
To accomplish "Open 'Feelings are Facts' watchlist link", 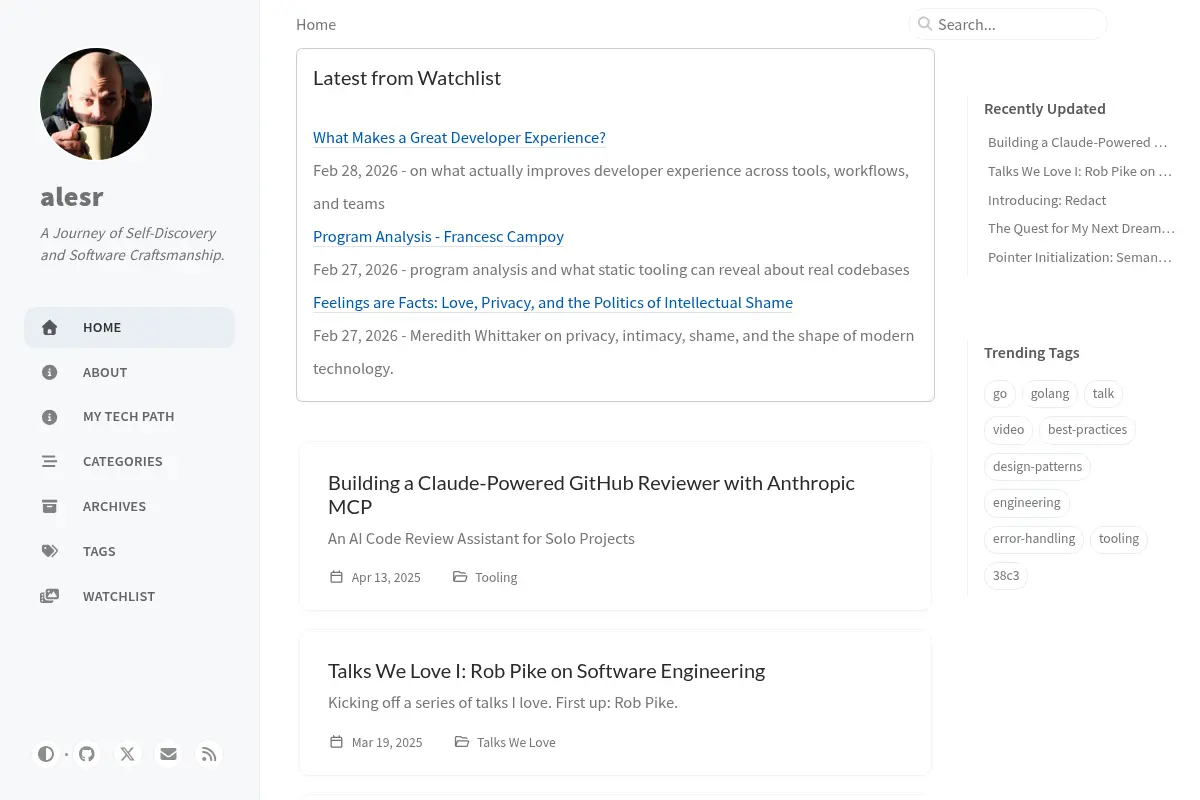I will 553,303.
